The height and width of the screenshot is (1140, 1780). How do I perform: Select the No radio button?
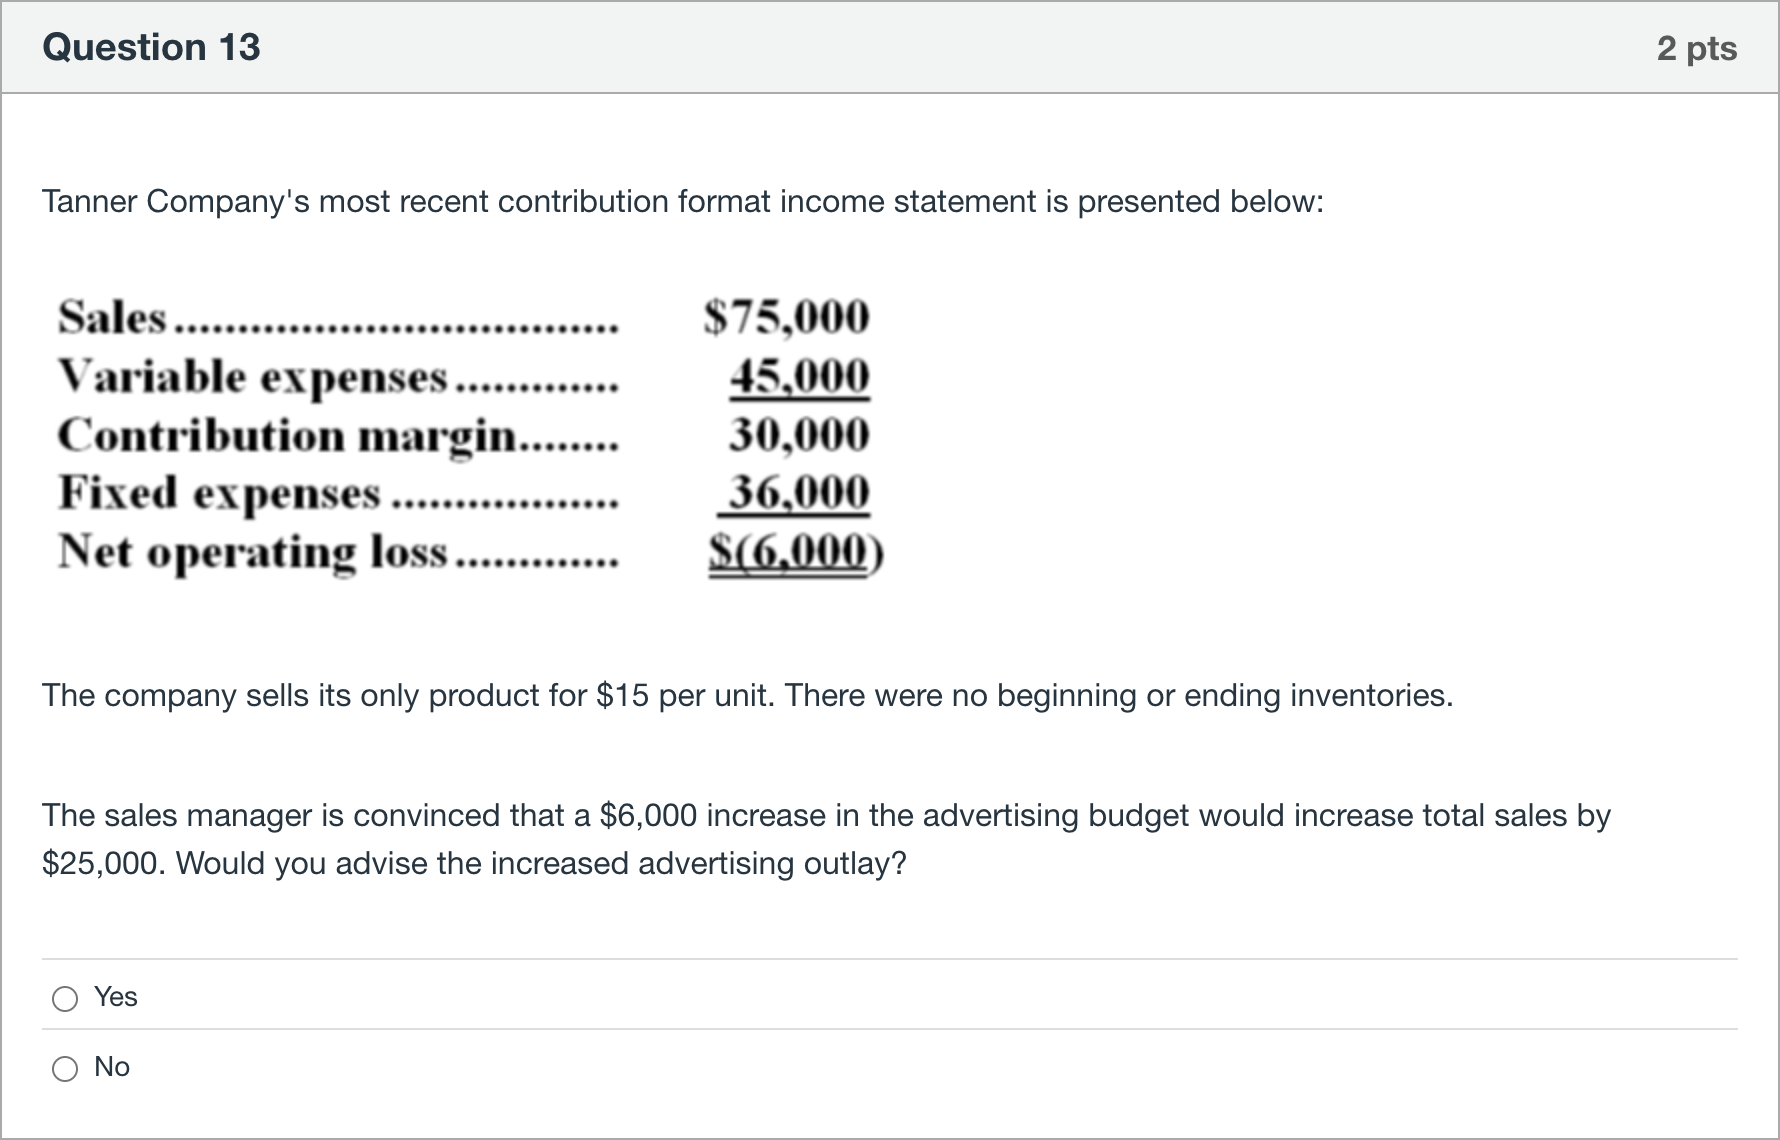pos(65,1068)
